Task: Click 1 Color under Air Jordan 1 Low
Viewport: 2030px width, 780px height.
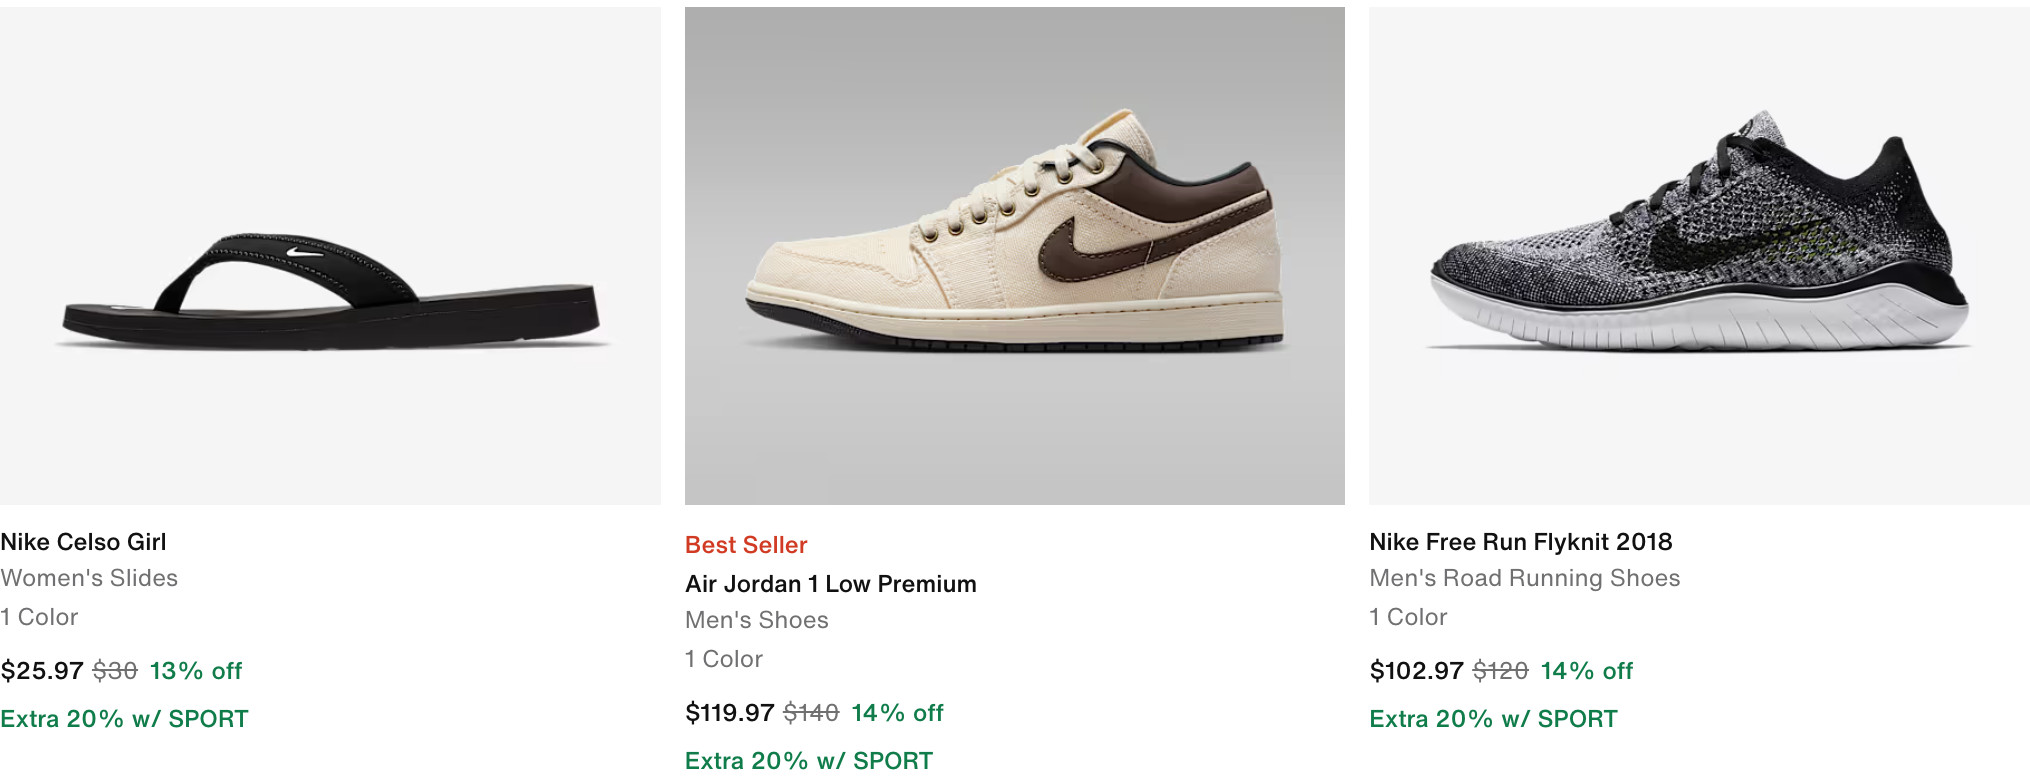Action: [x=723, y=659]
